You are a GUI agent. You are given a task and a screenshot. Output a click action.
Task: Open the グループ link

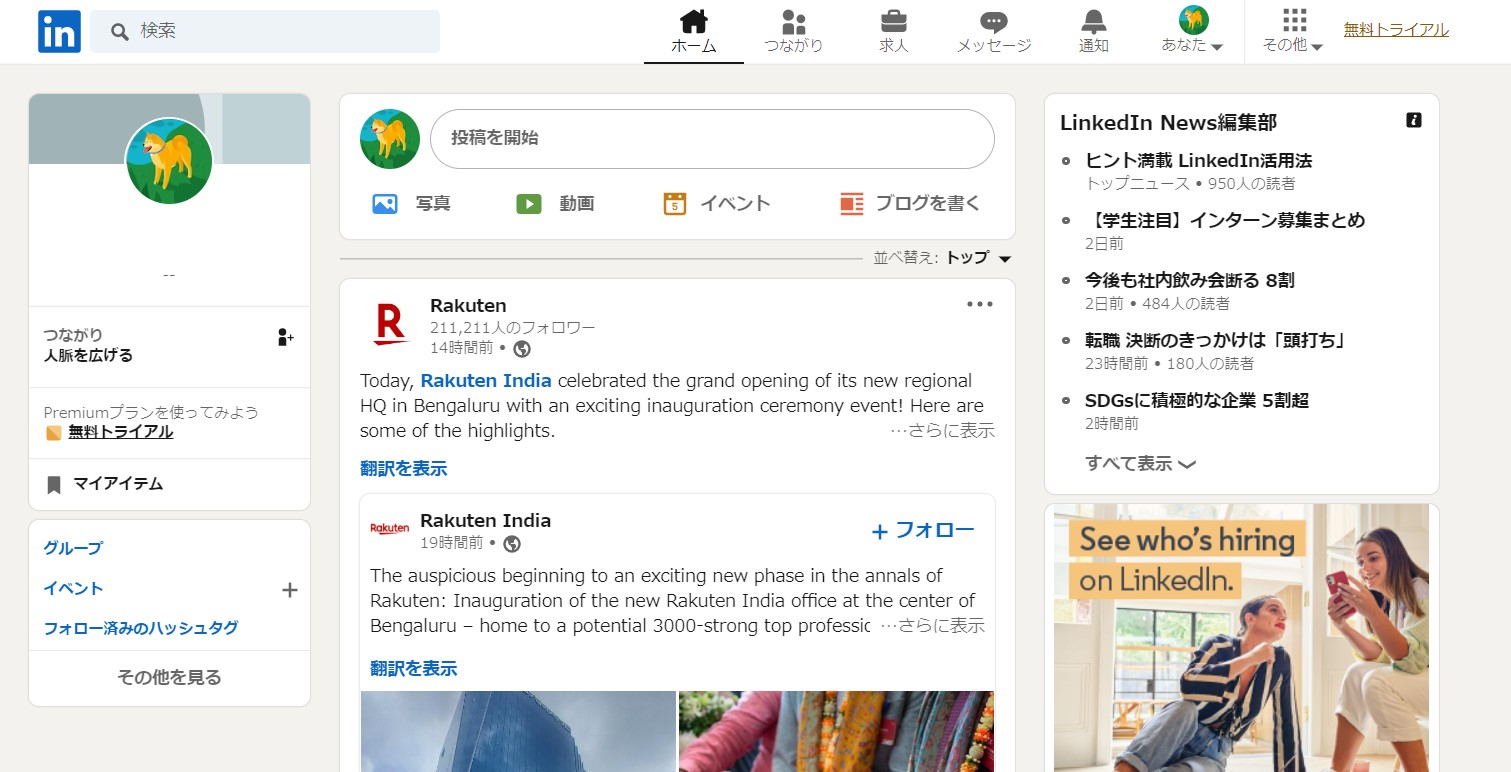coord(73,548)
